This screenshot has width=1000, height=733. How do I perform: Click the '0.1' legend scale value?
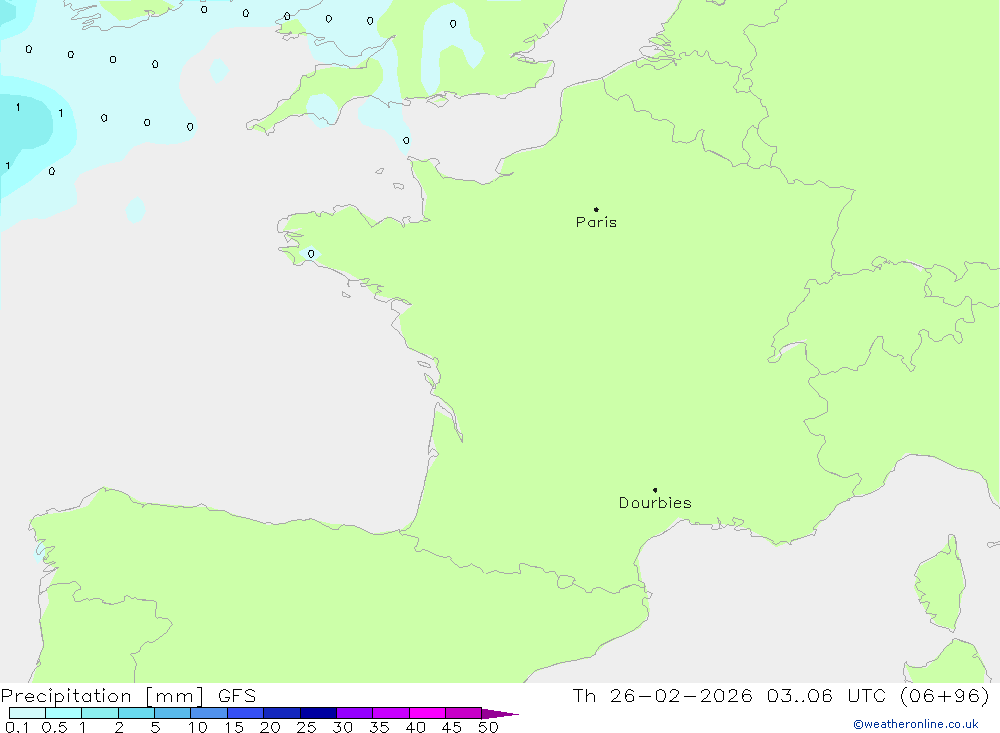tap(17, 727)
